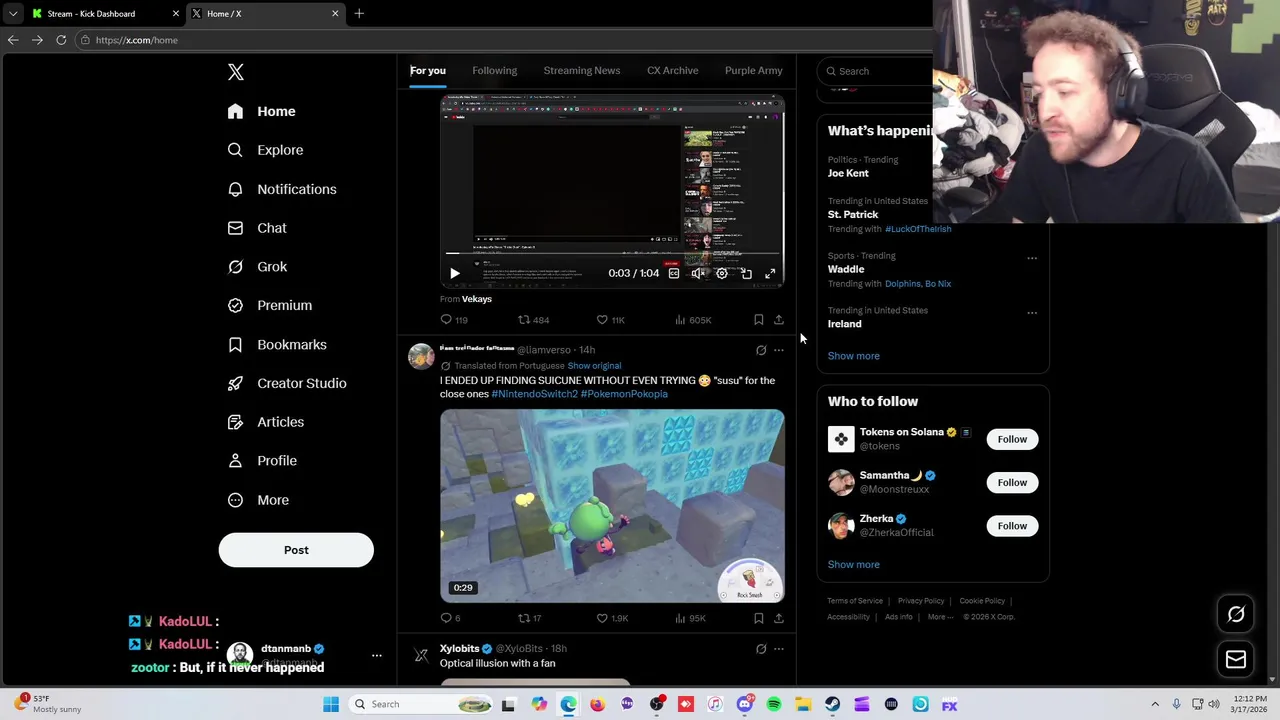Switch to the For you tab
Screen dimensions: 1280x720
click(428, 71)
